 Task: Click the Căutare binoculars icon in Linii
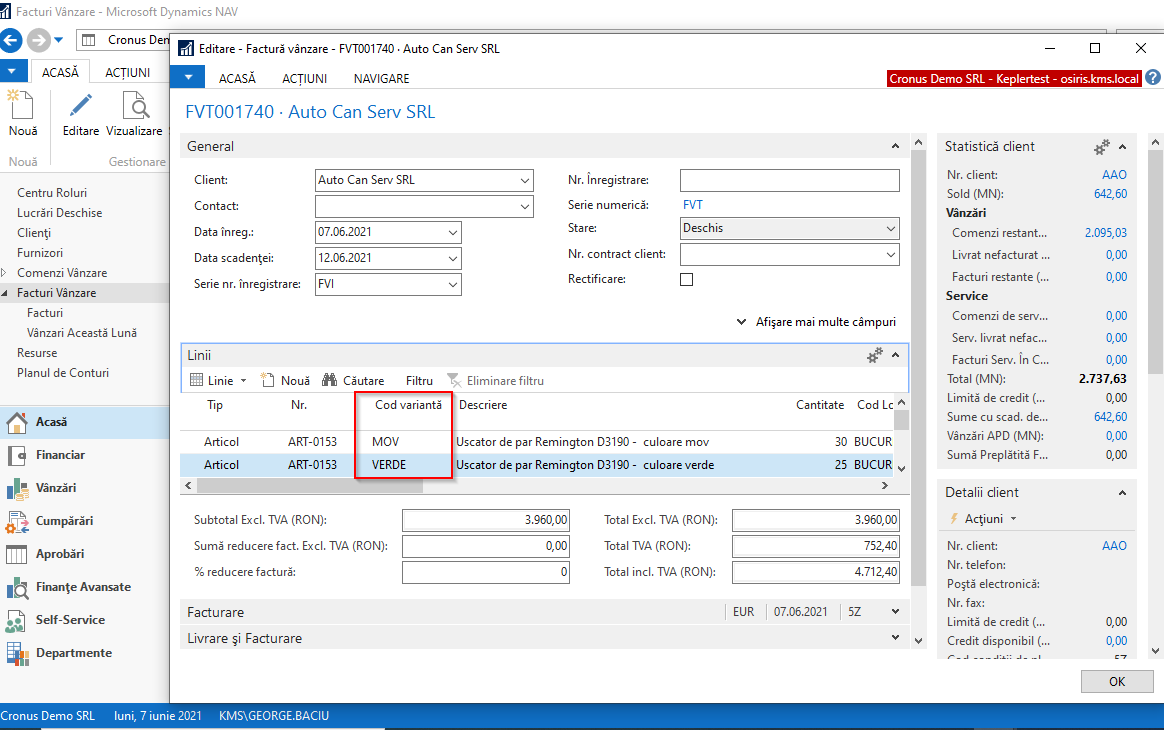(x=329, y=381)
